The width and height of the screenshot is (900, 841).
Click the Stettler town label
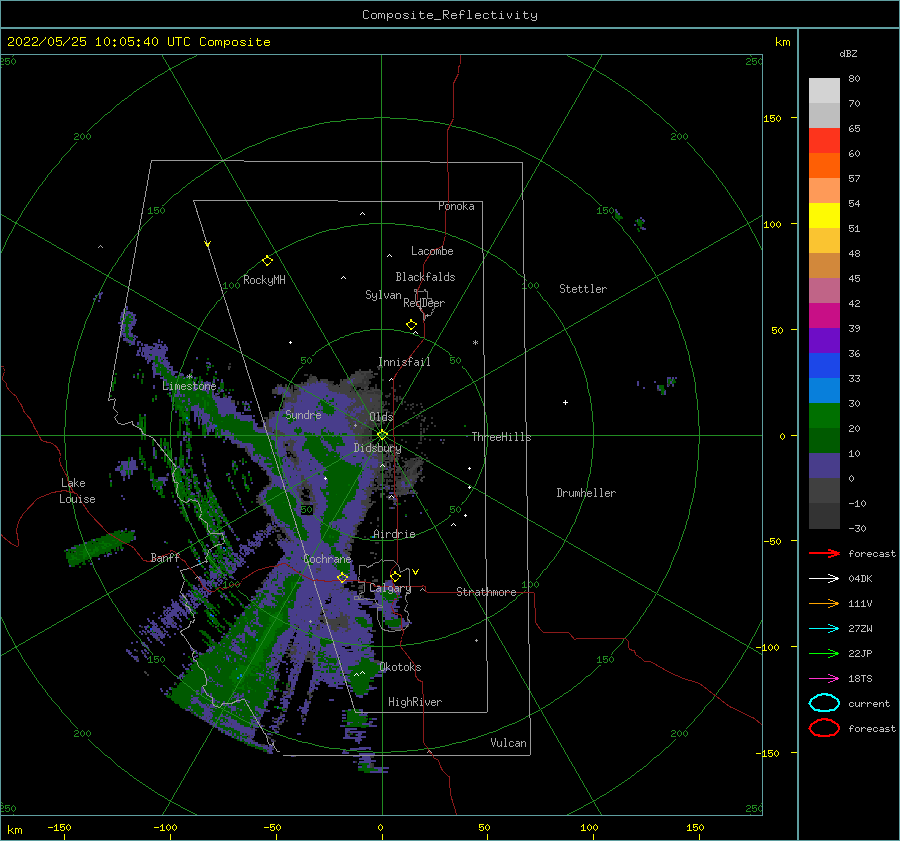coord(583,289)
